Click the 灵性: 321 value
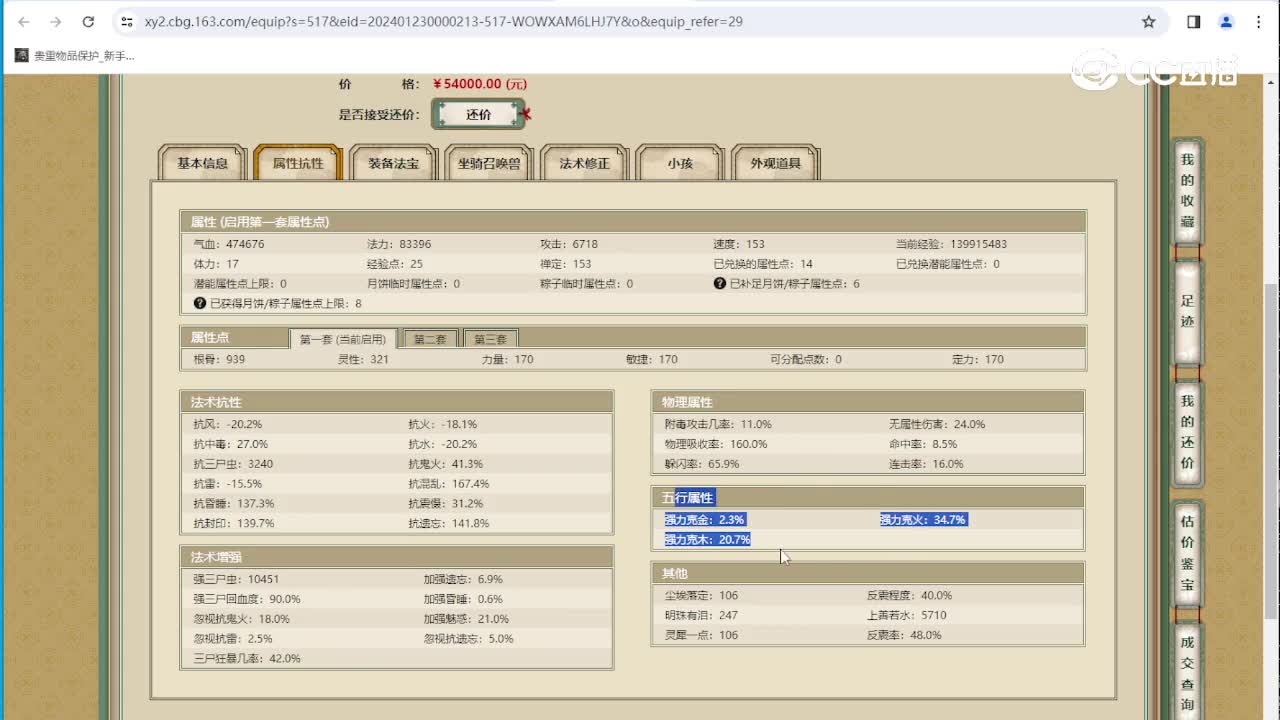Viewport: 1280px width, 720px height. pyautogui.click(x=363, y=359)
